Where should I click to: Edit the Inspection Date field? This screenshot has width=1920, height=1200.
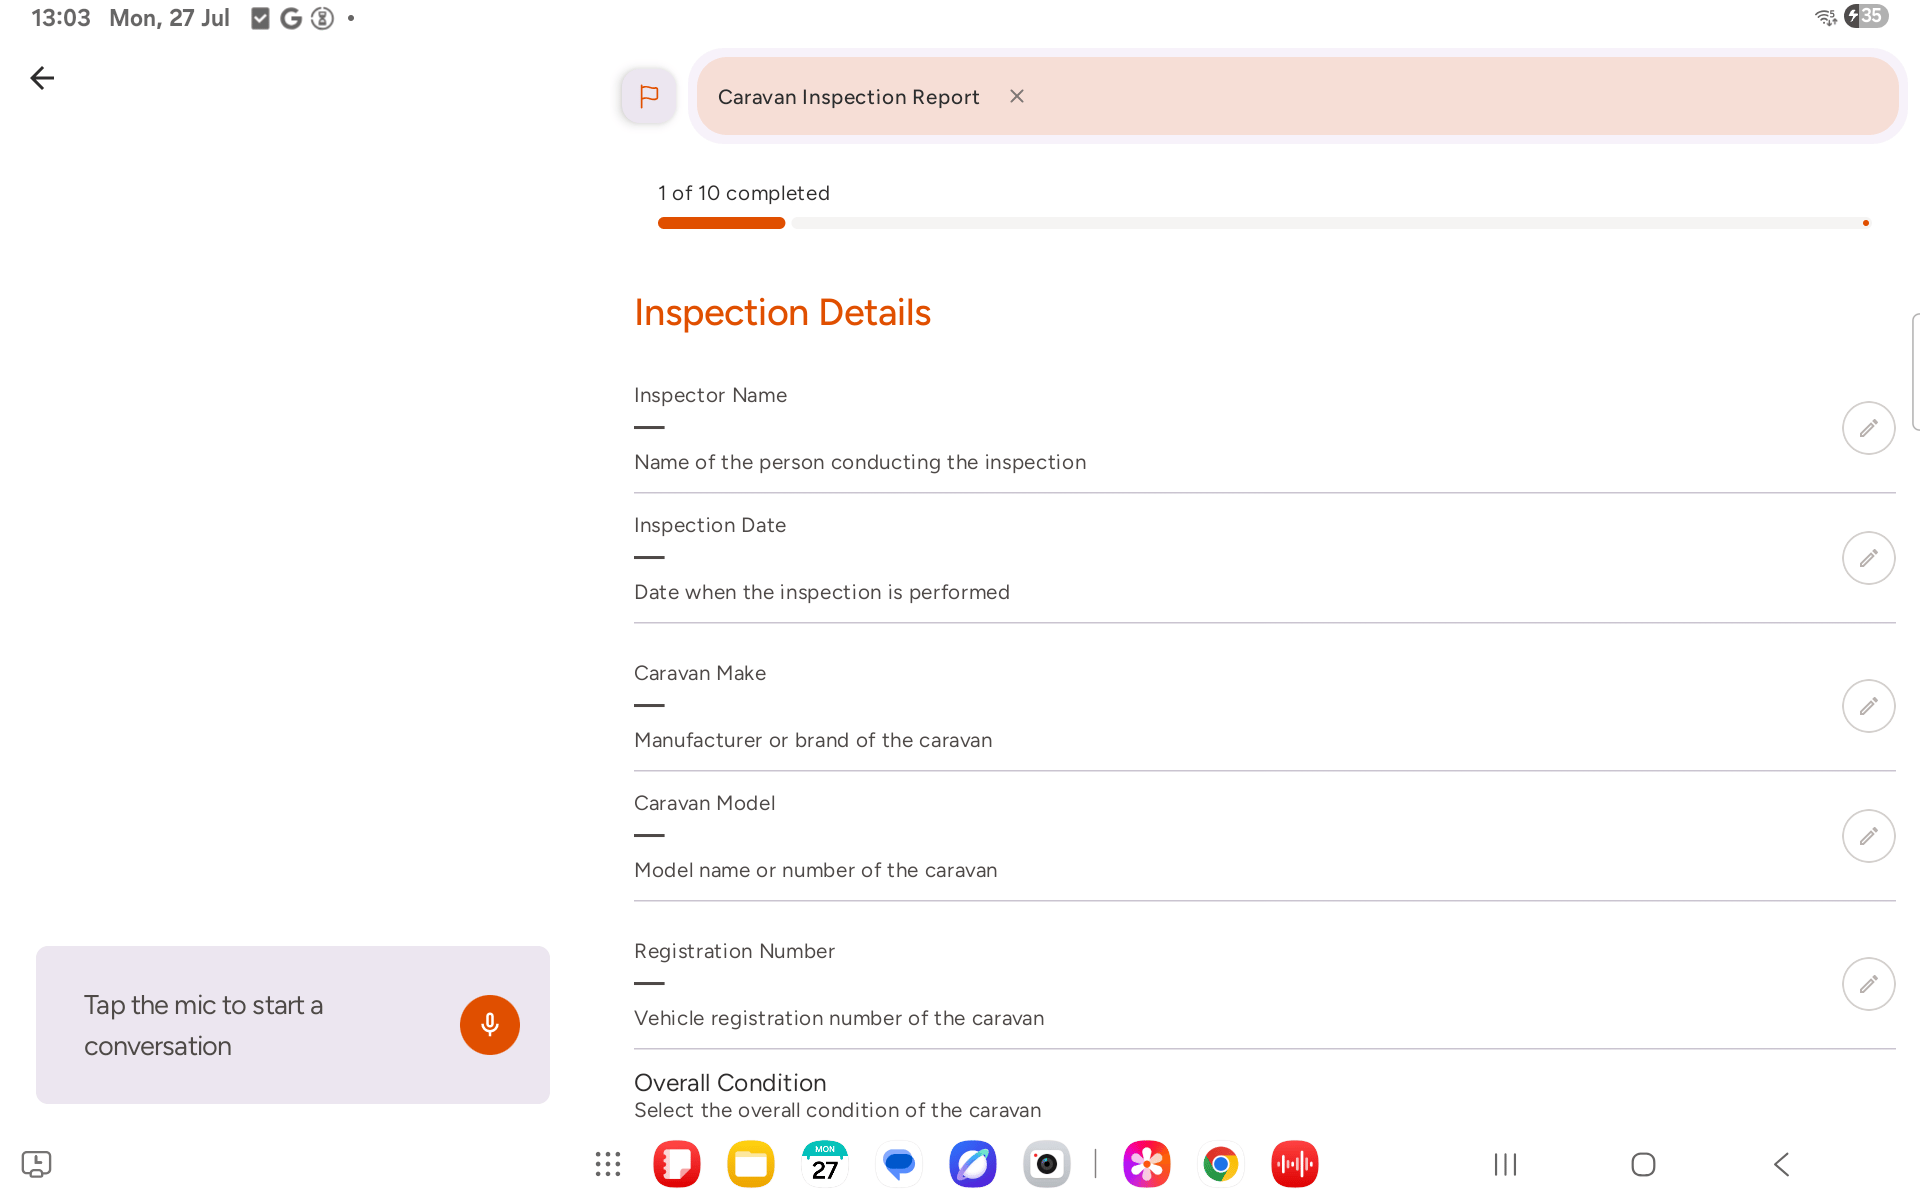(x=1868, y=558)
